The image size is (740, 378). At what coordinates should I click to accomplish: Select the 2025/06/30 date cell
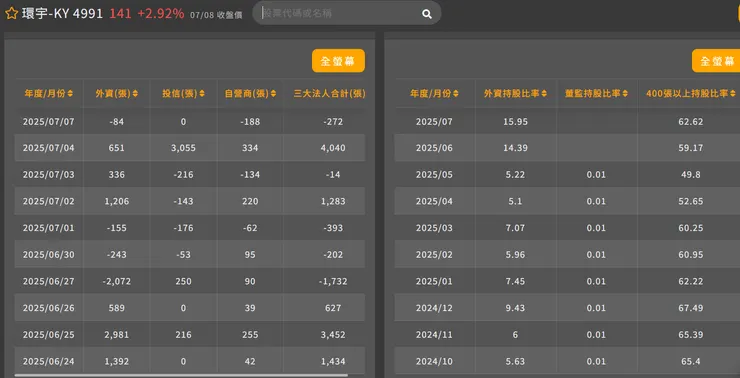(49, 255)
